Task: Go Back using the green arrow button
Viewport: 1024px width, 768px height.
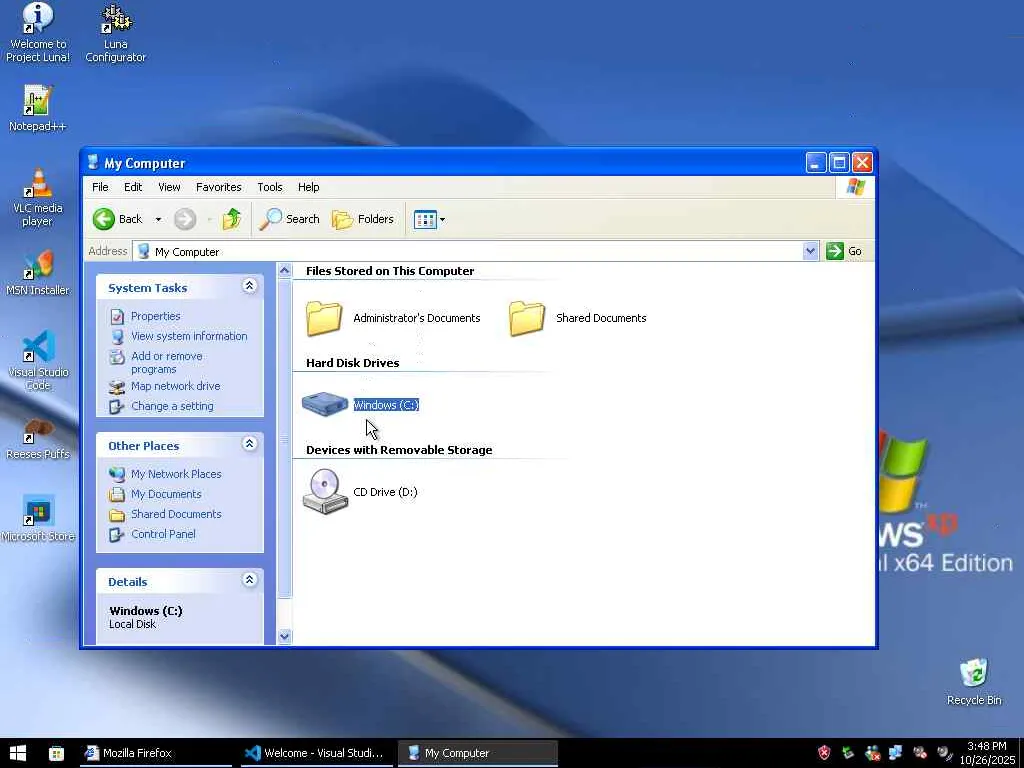Action: [118, 219]
